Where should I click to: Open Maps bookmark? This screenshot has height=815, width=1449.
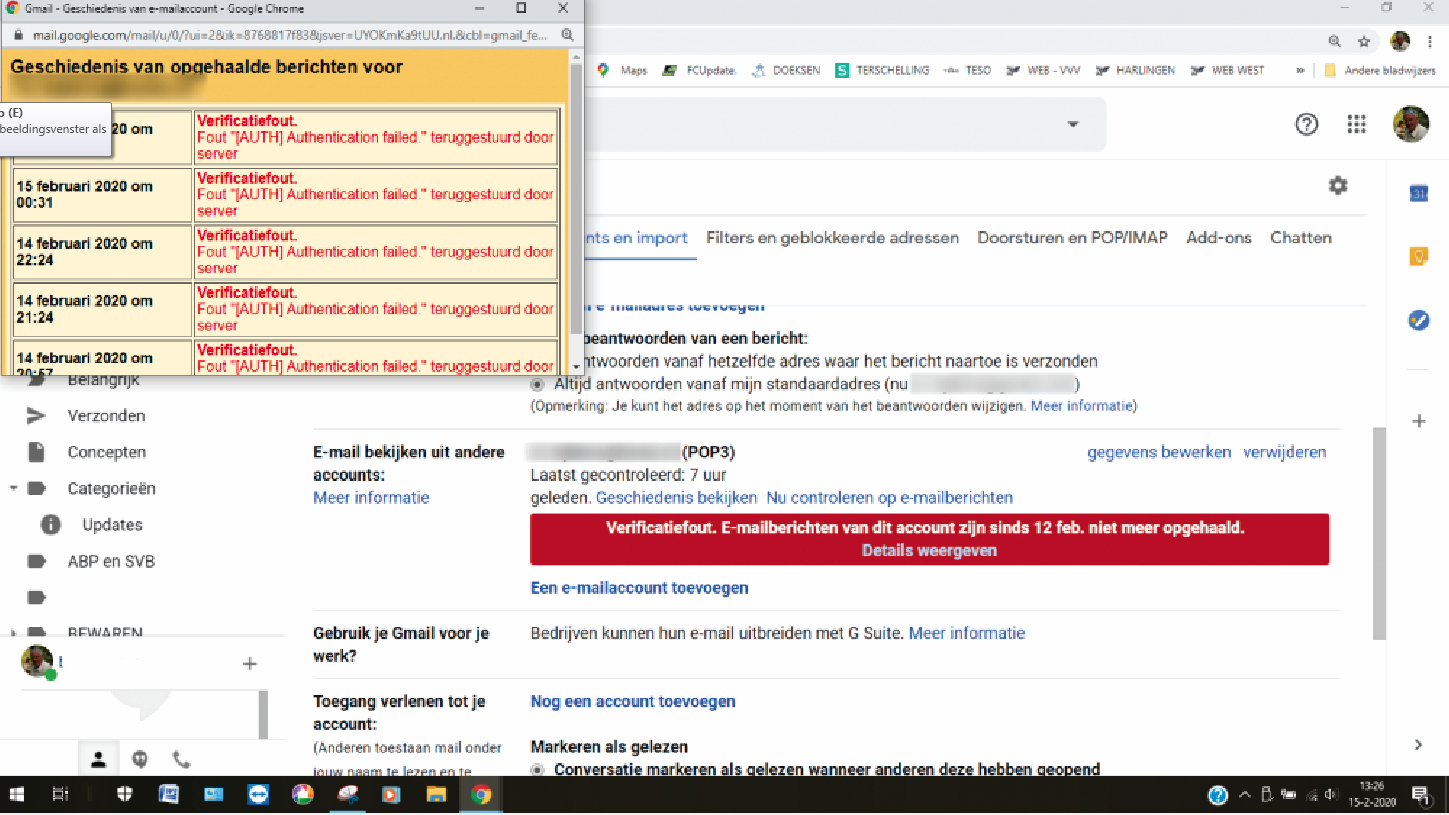623,70
